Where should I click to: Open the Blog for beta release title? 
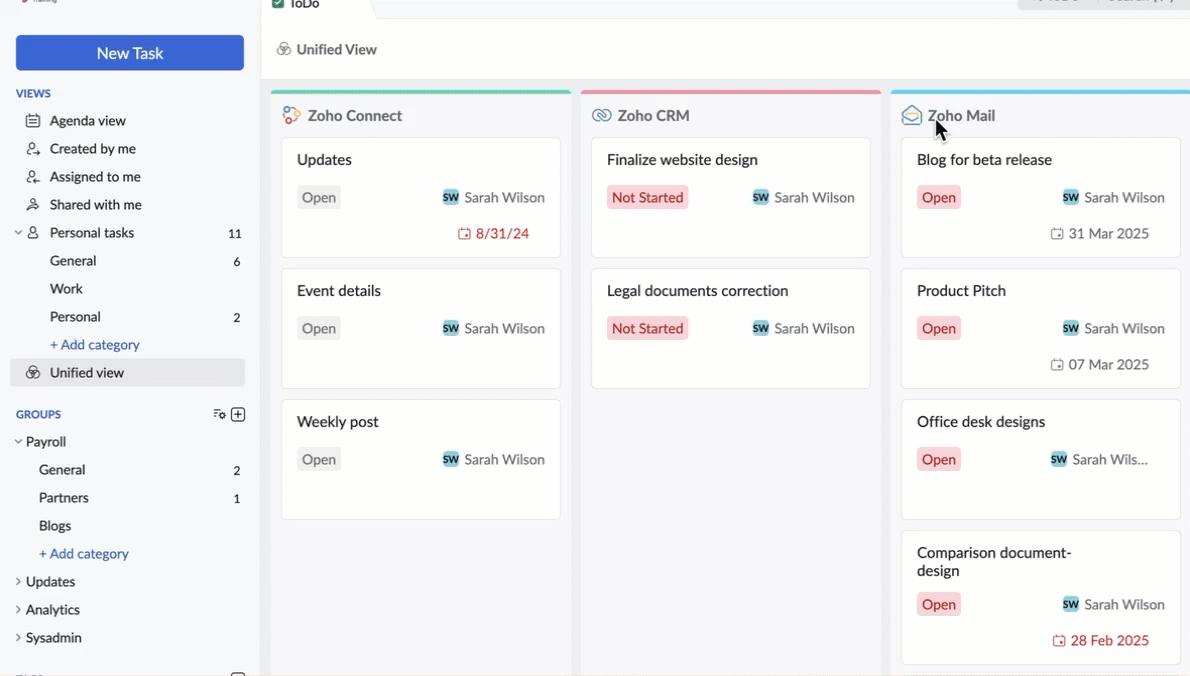pyautogui.click(x=984, y=160)
